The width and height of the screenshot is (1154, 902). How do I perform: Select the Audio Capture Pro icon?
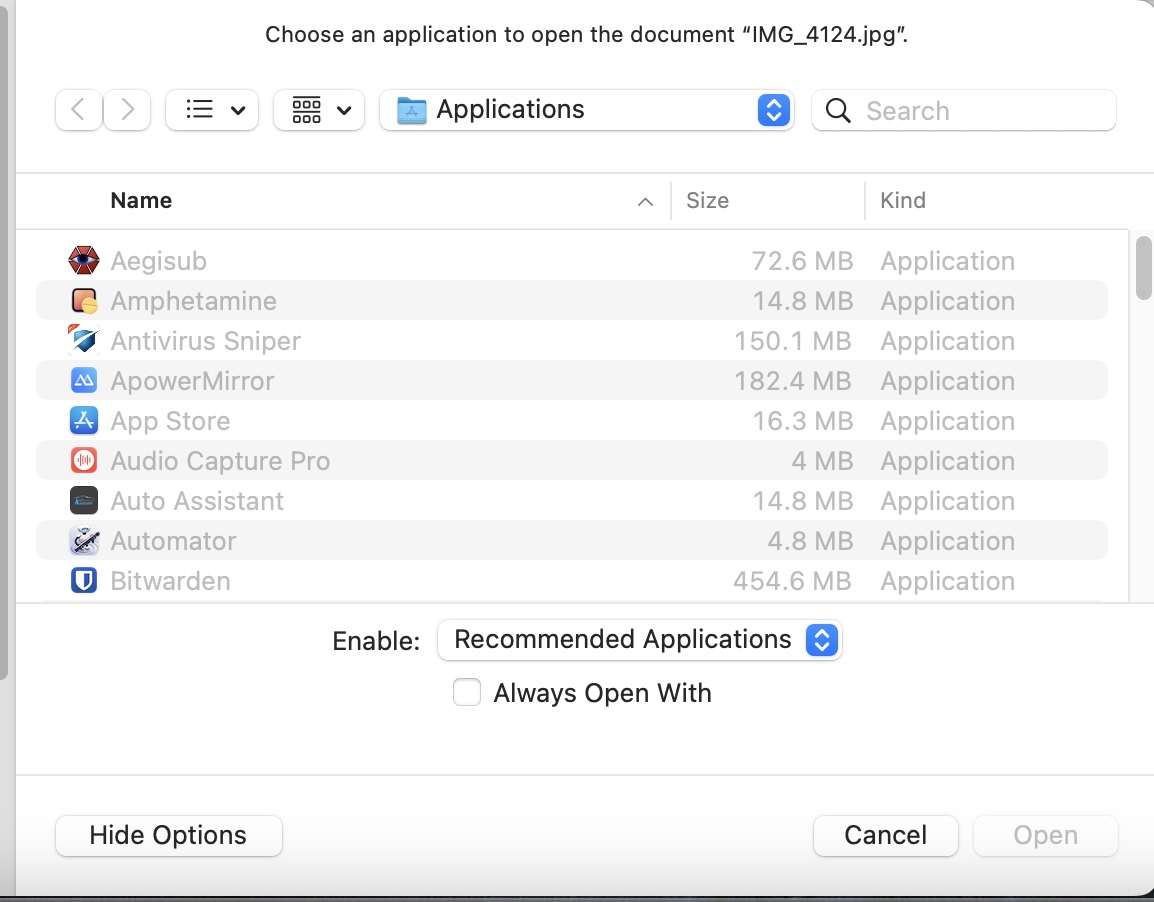[84, 461]
